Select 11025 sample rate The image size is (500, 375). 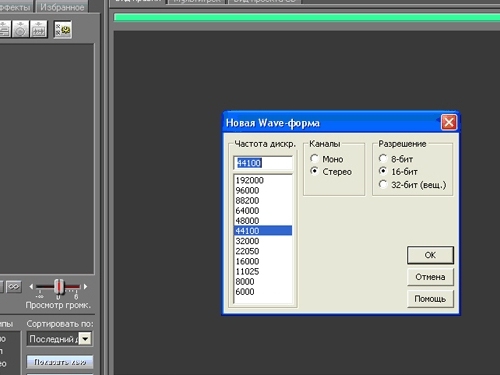(263, 271)
